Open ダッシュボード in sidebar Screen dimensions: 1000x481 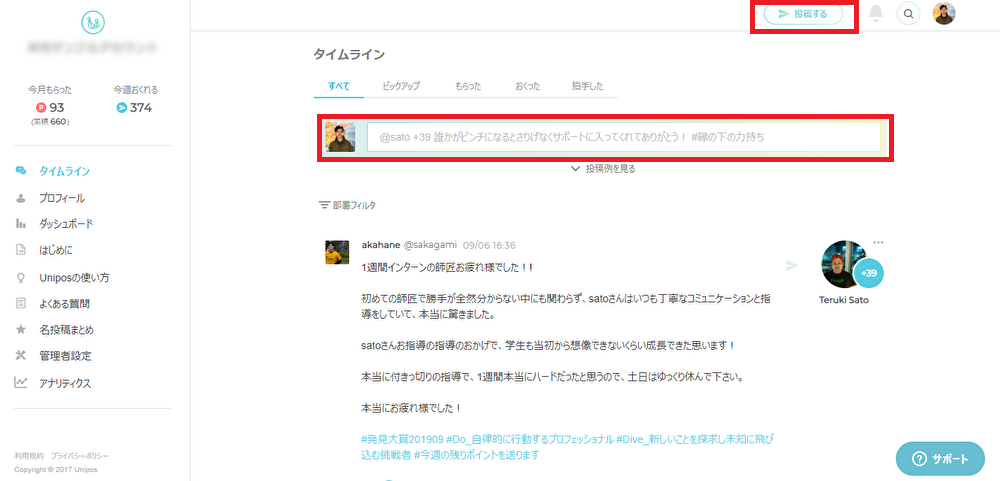(66, 224)
